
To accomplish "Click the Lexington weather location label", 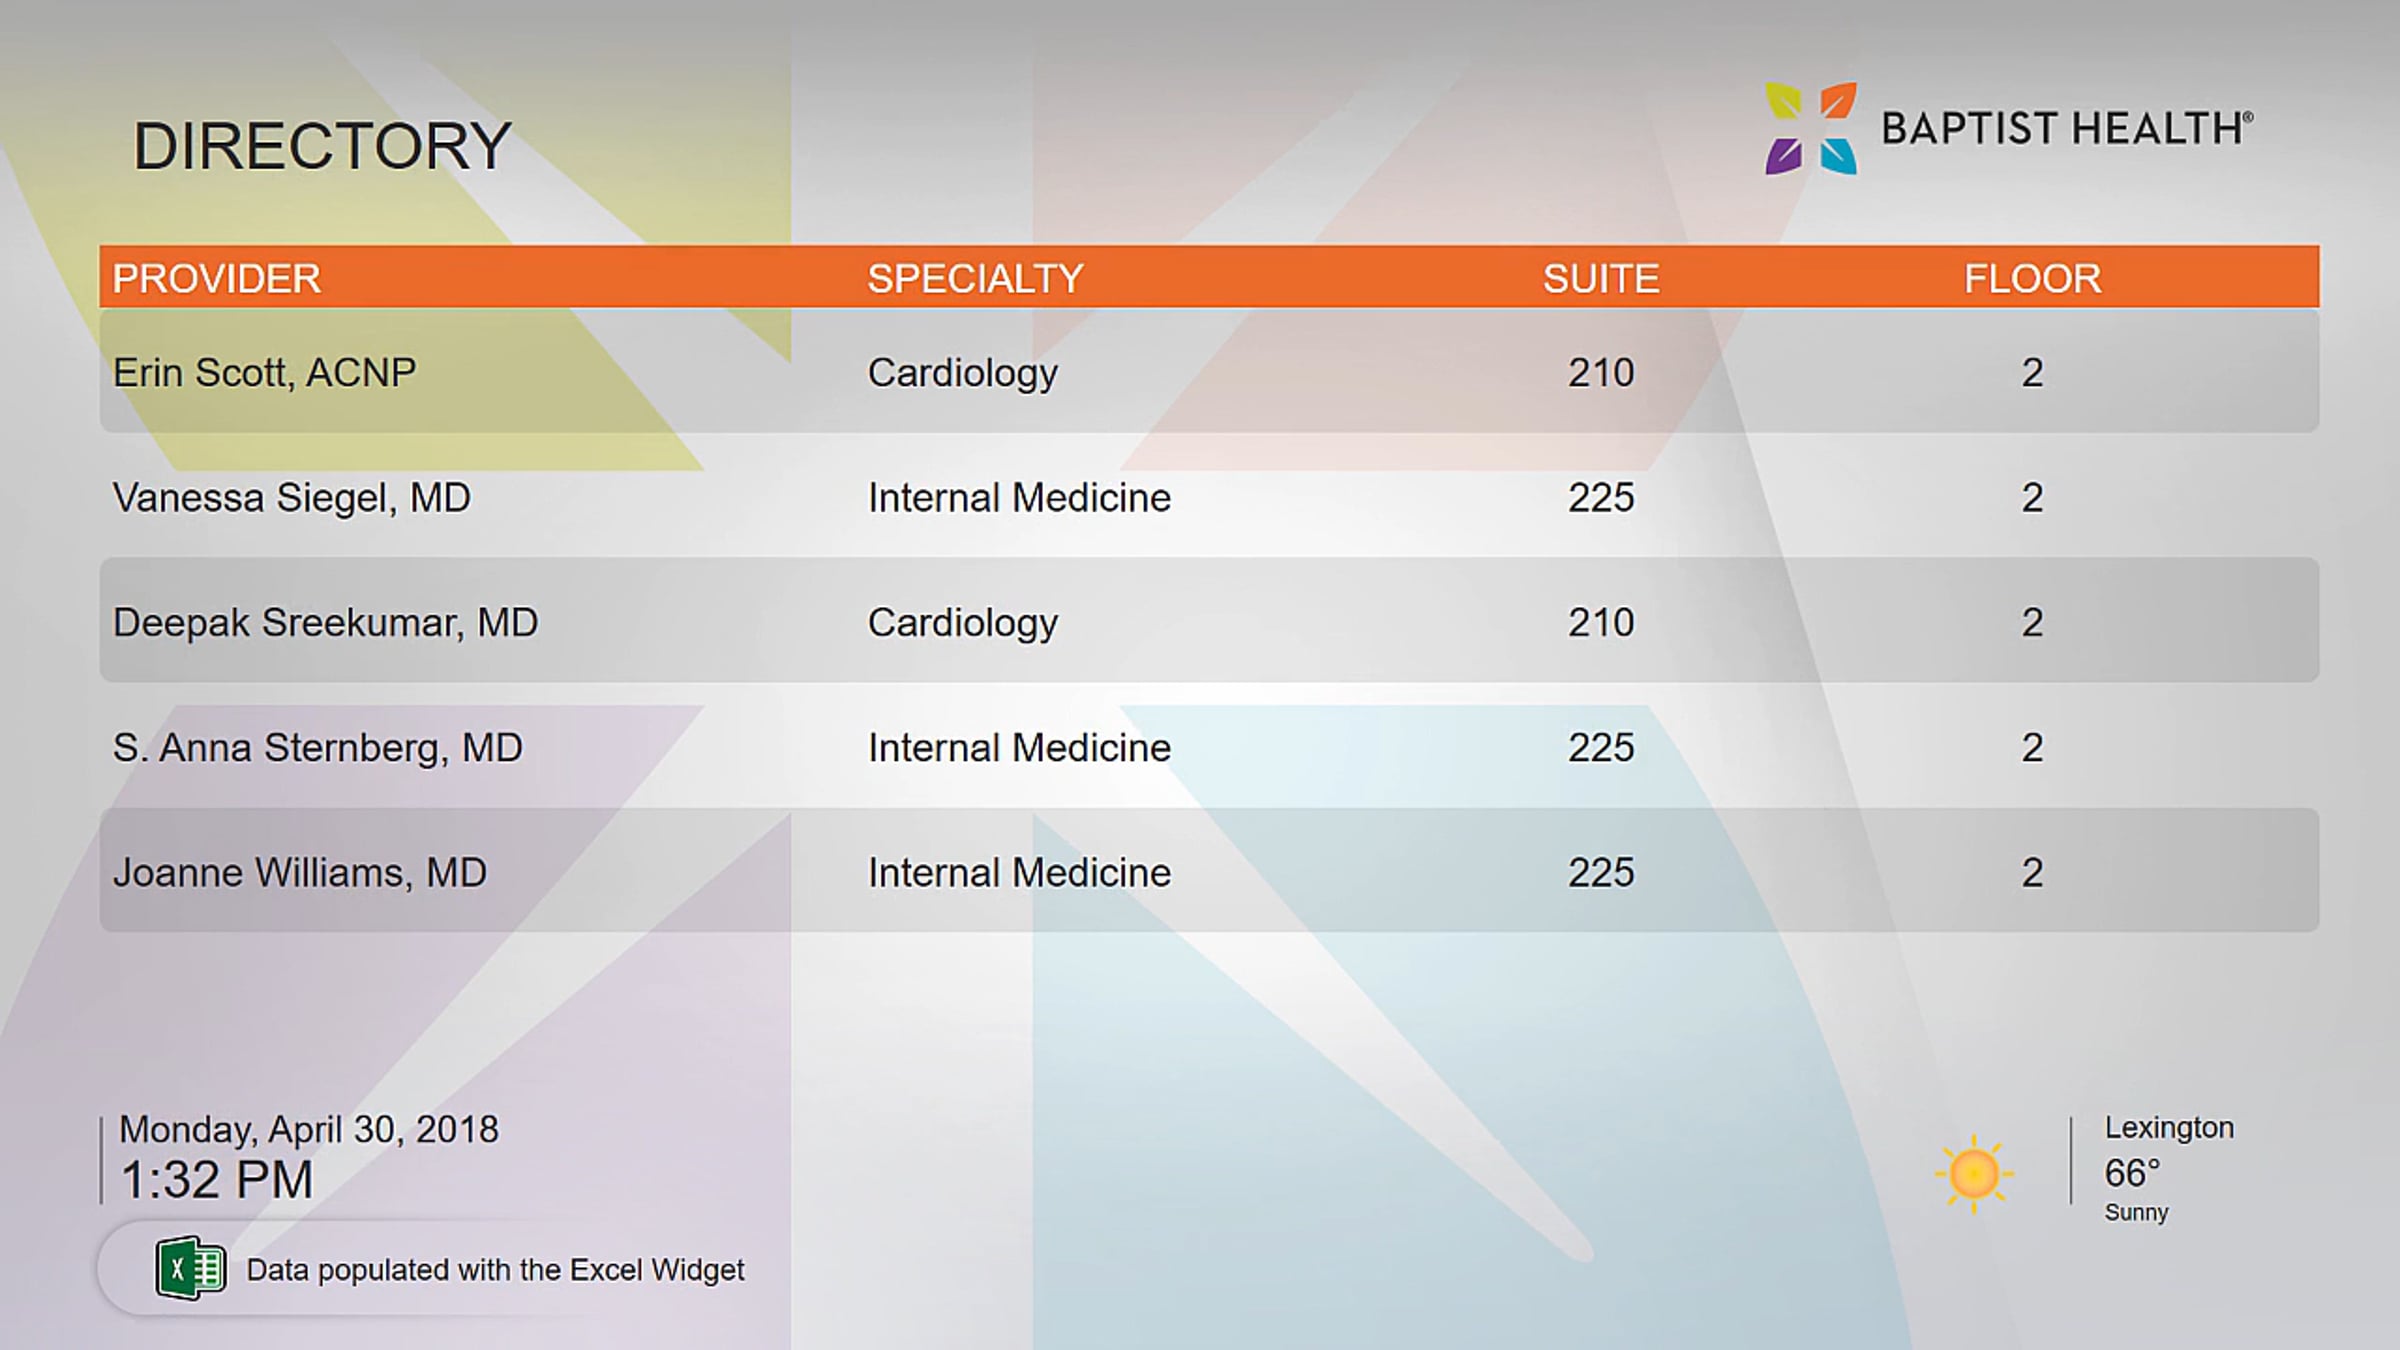I will [2168, 1127].
